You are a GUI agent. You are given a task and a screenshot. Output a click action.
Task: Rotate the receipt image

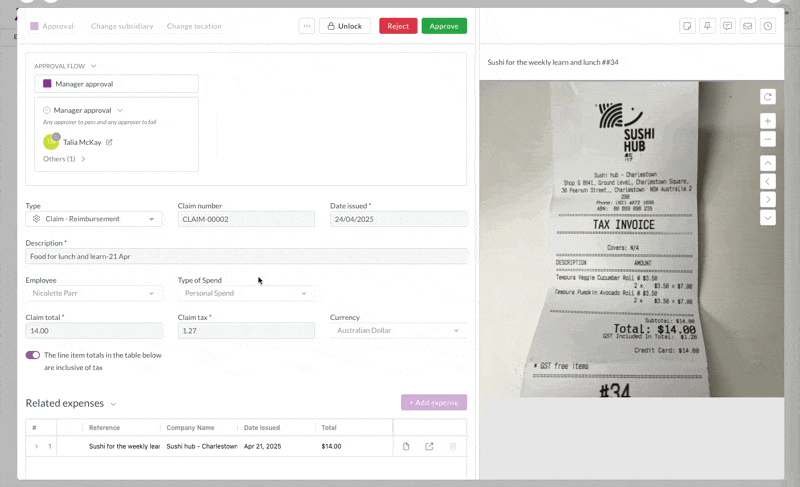coord(768,97)
